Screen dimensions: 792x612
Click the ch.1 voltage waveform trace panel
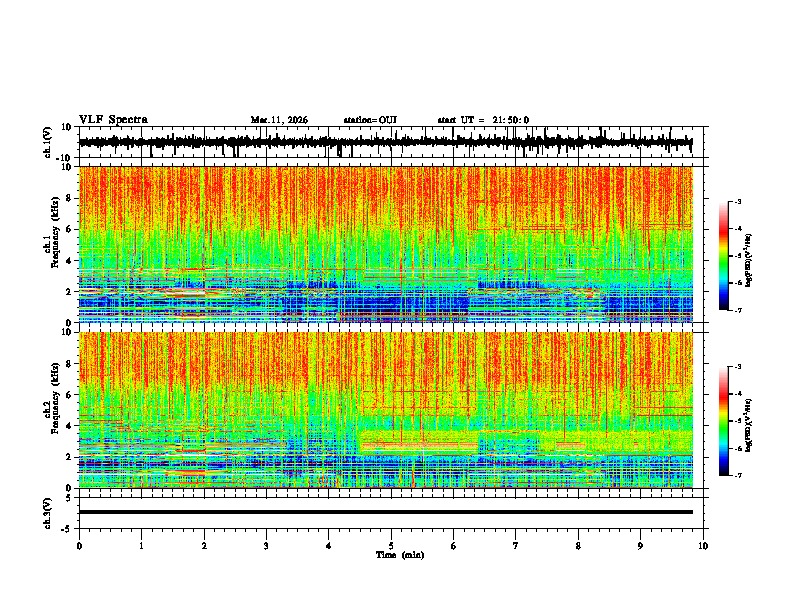coord(391,142)
